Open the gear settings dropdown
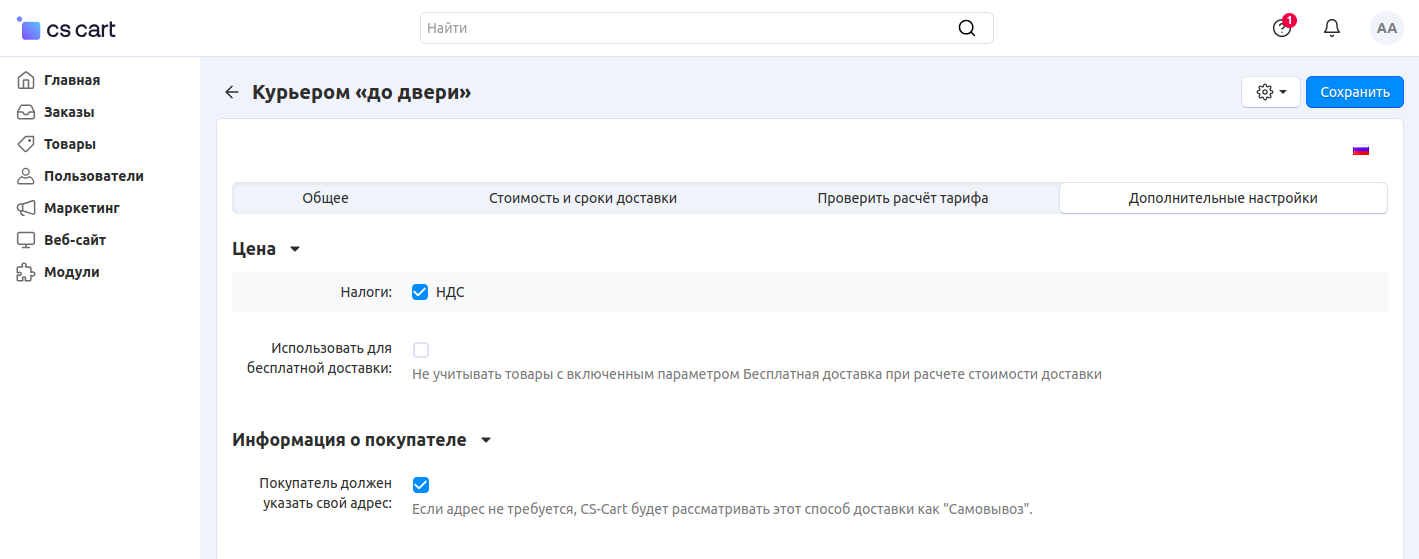The width and height of the screenshot is (1419, 559). [1270, 92]
